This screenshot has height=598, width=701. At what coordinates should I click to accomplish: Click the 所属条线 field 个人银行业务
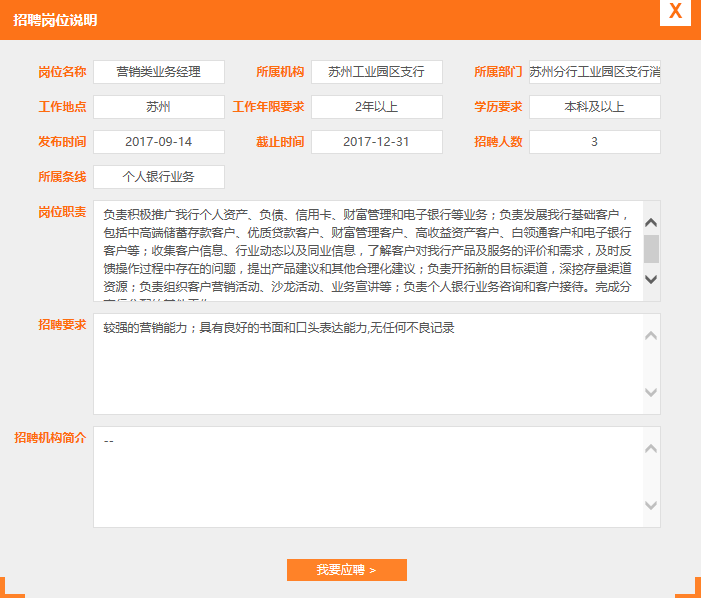click(x=159, y=177)
